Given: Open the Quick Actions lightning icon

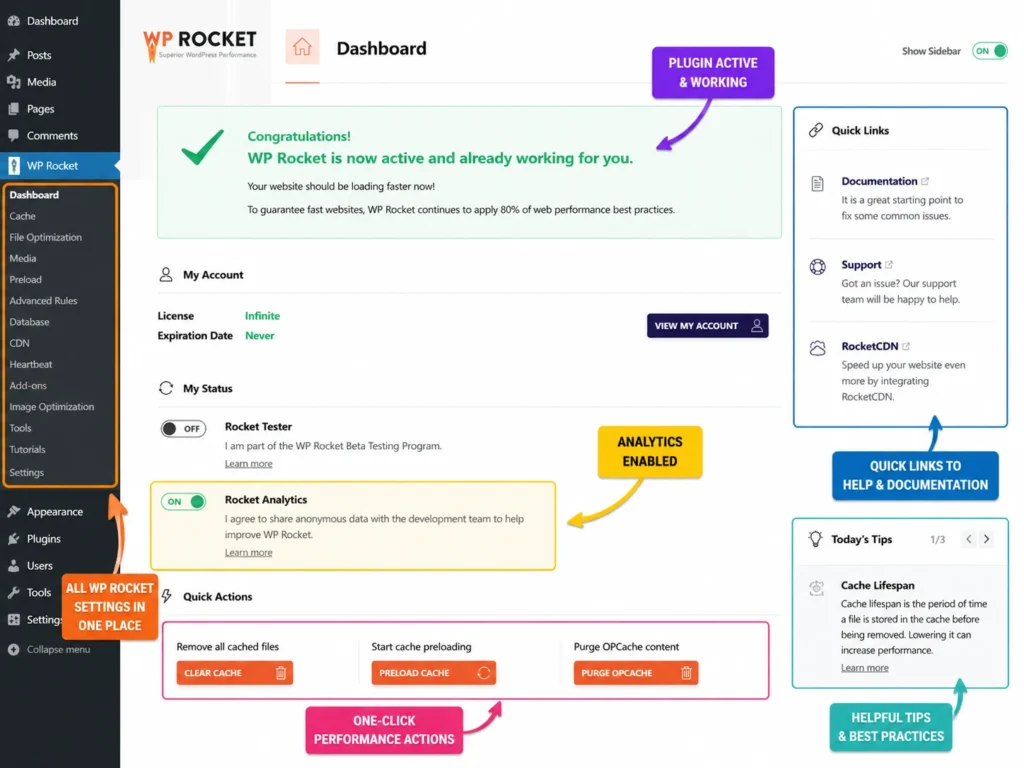Looking at the screenshot, I should (x=167, y=596).
